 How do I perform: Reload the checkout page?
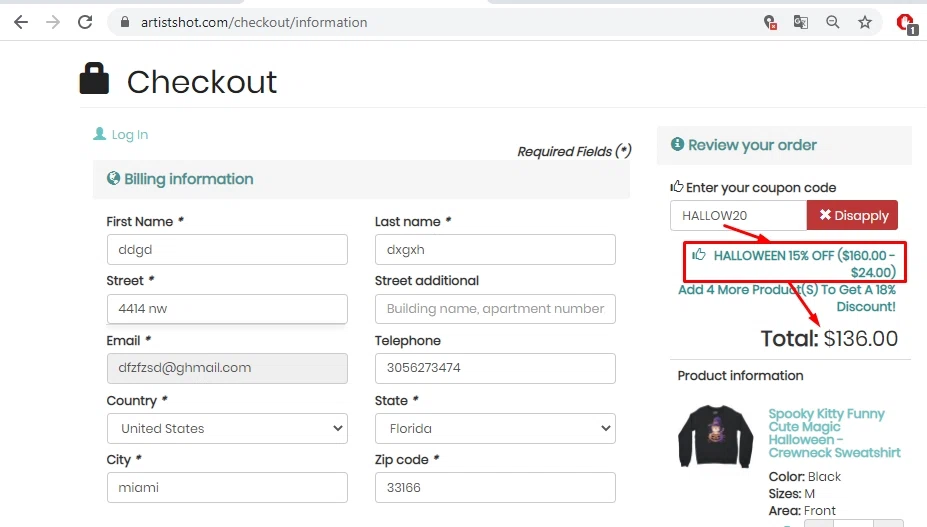tap(85, 22)
